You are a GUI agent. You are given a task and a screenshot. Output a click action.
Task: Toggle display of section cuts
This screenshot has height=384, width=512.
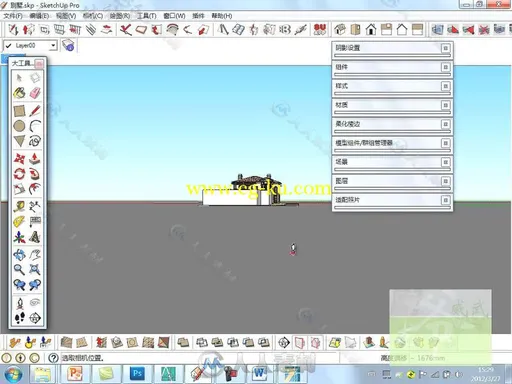[315, 342]
